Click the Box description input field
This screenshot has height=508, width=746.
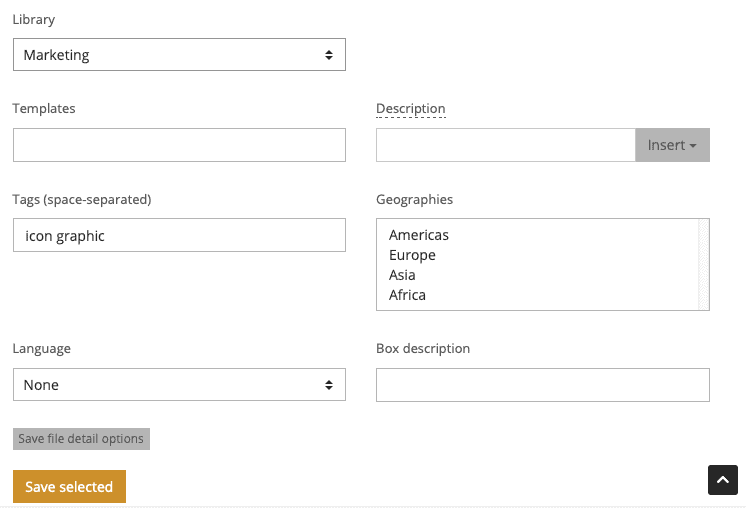click(543, 385)
